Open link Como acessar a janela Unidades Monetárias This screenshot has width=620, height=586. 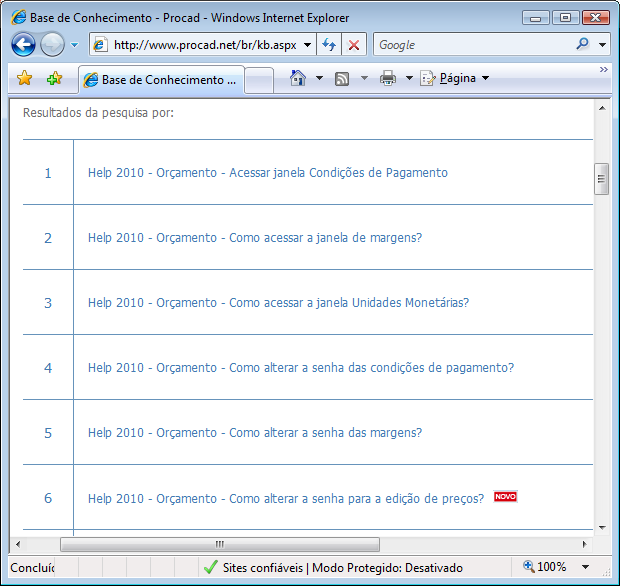point(278,303)
